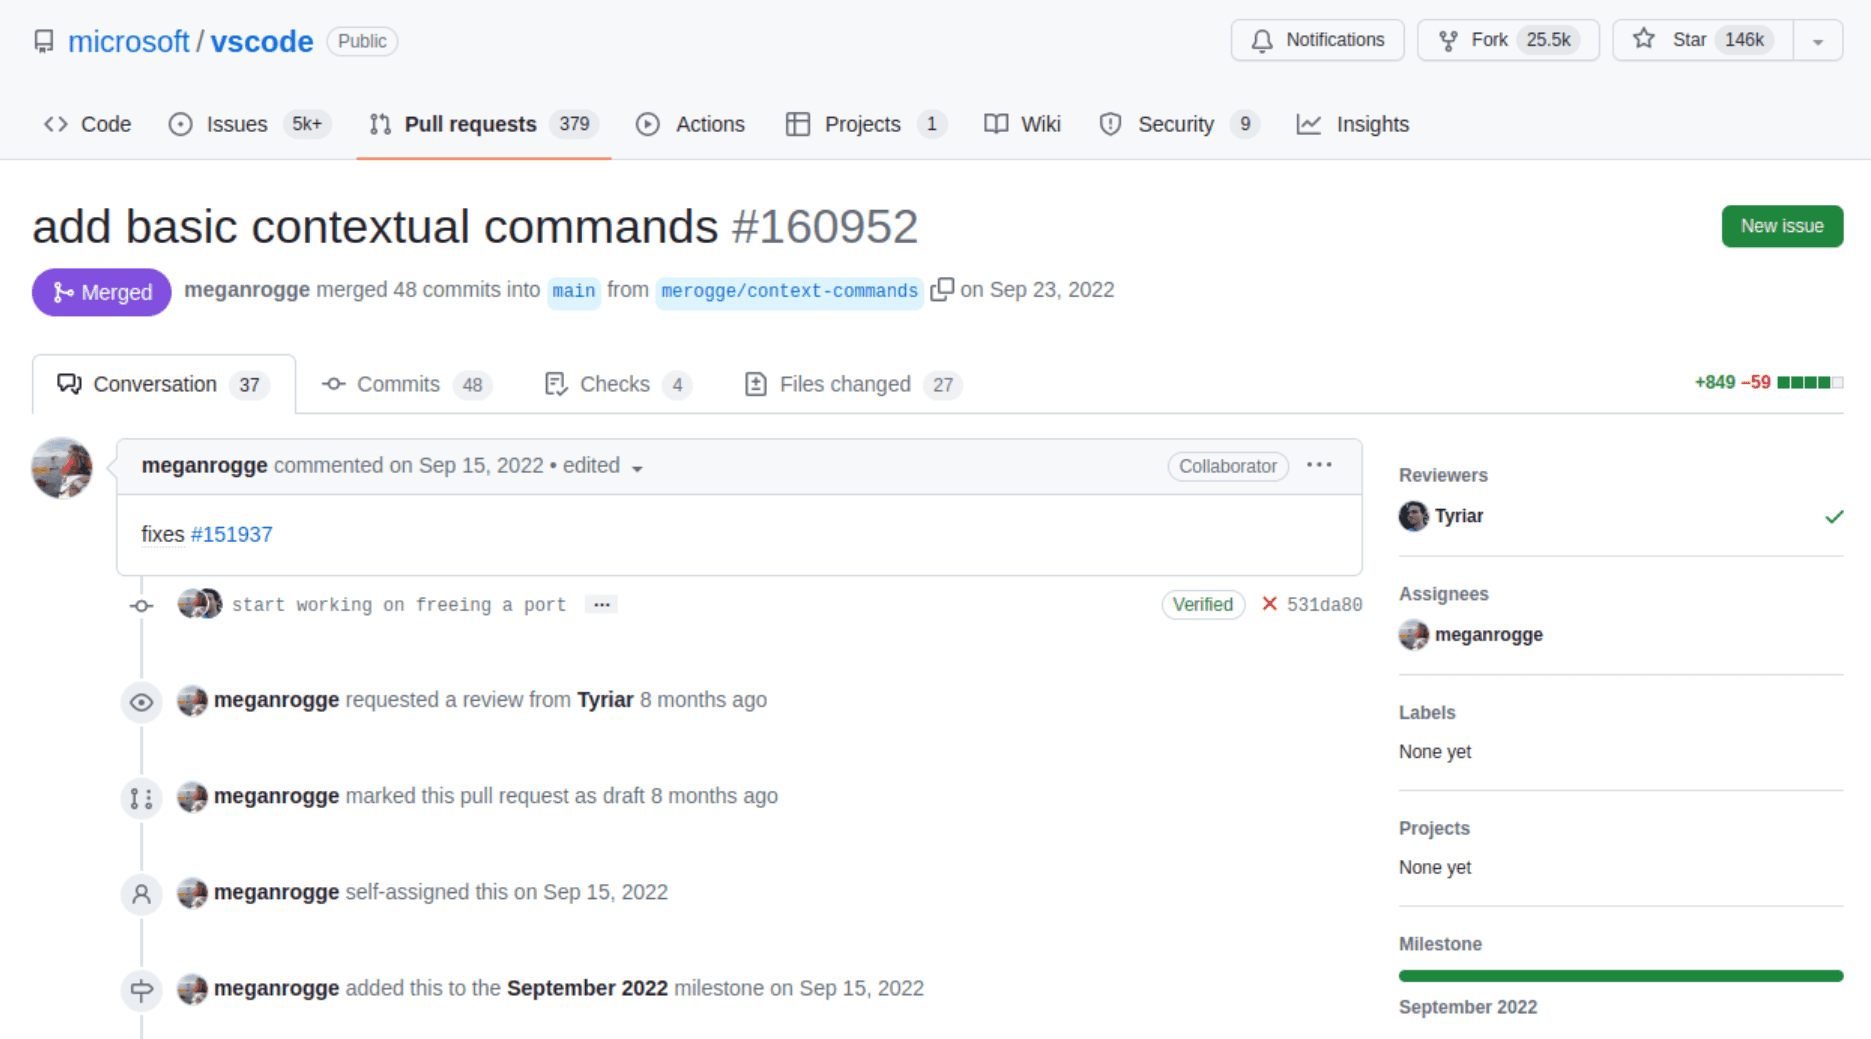Click the Verified badge on the commit
1871x1039 pixels.
pos(1202,604)
